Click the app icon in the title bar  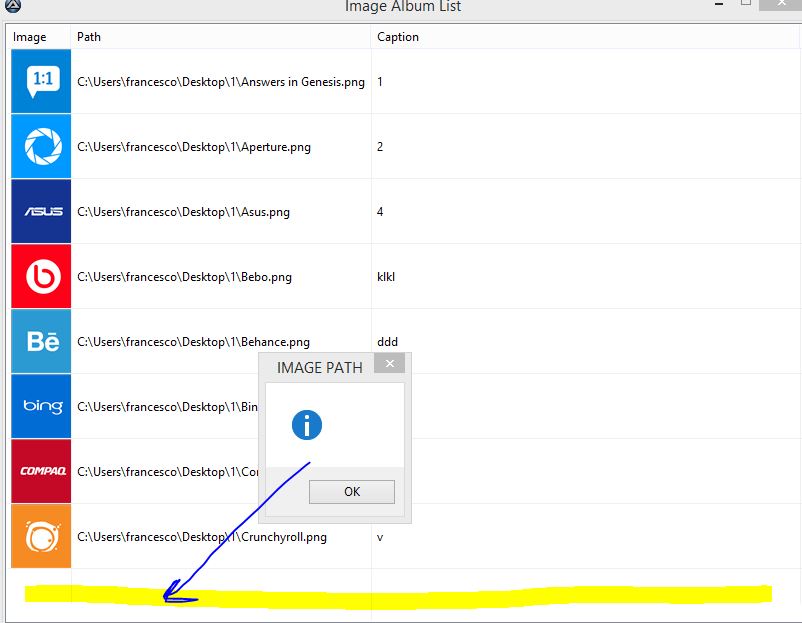(13, 6)
